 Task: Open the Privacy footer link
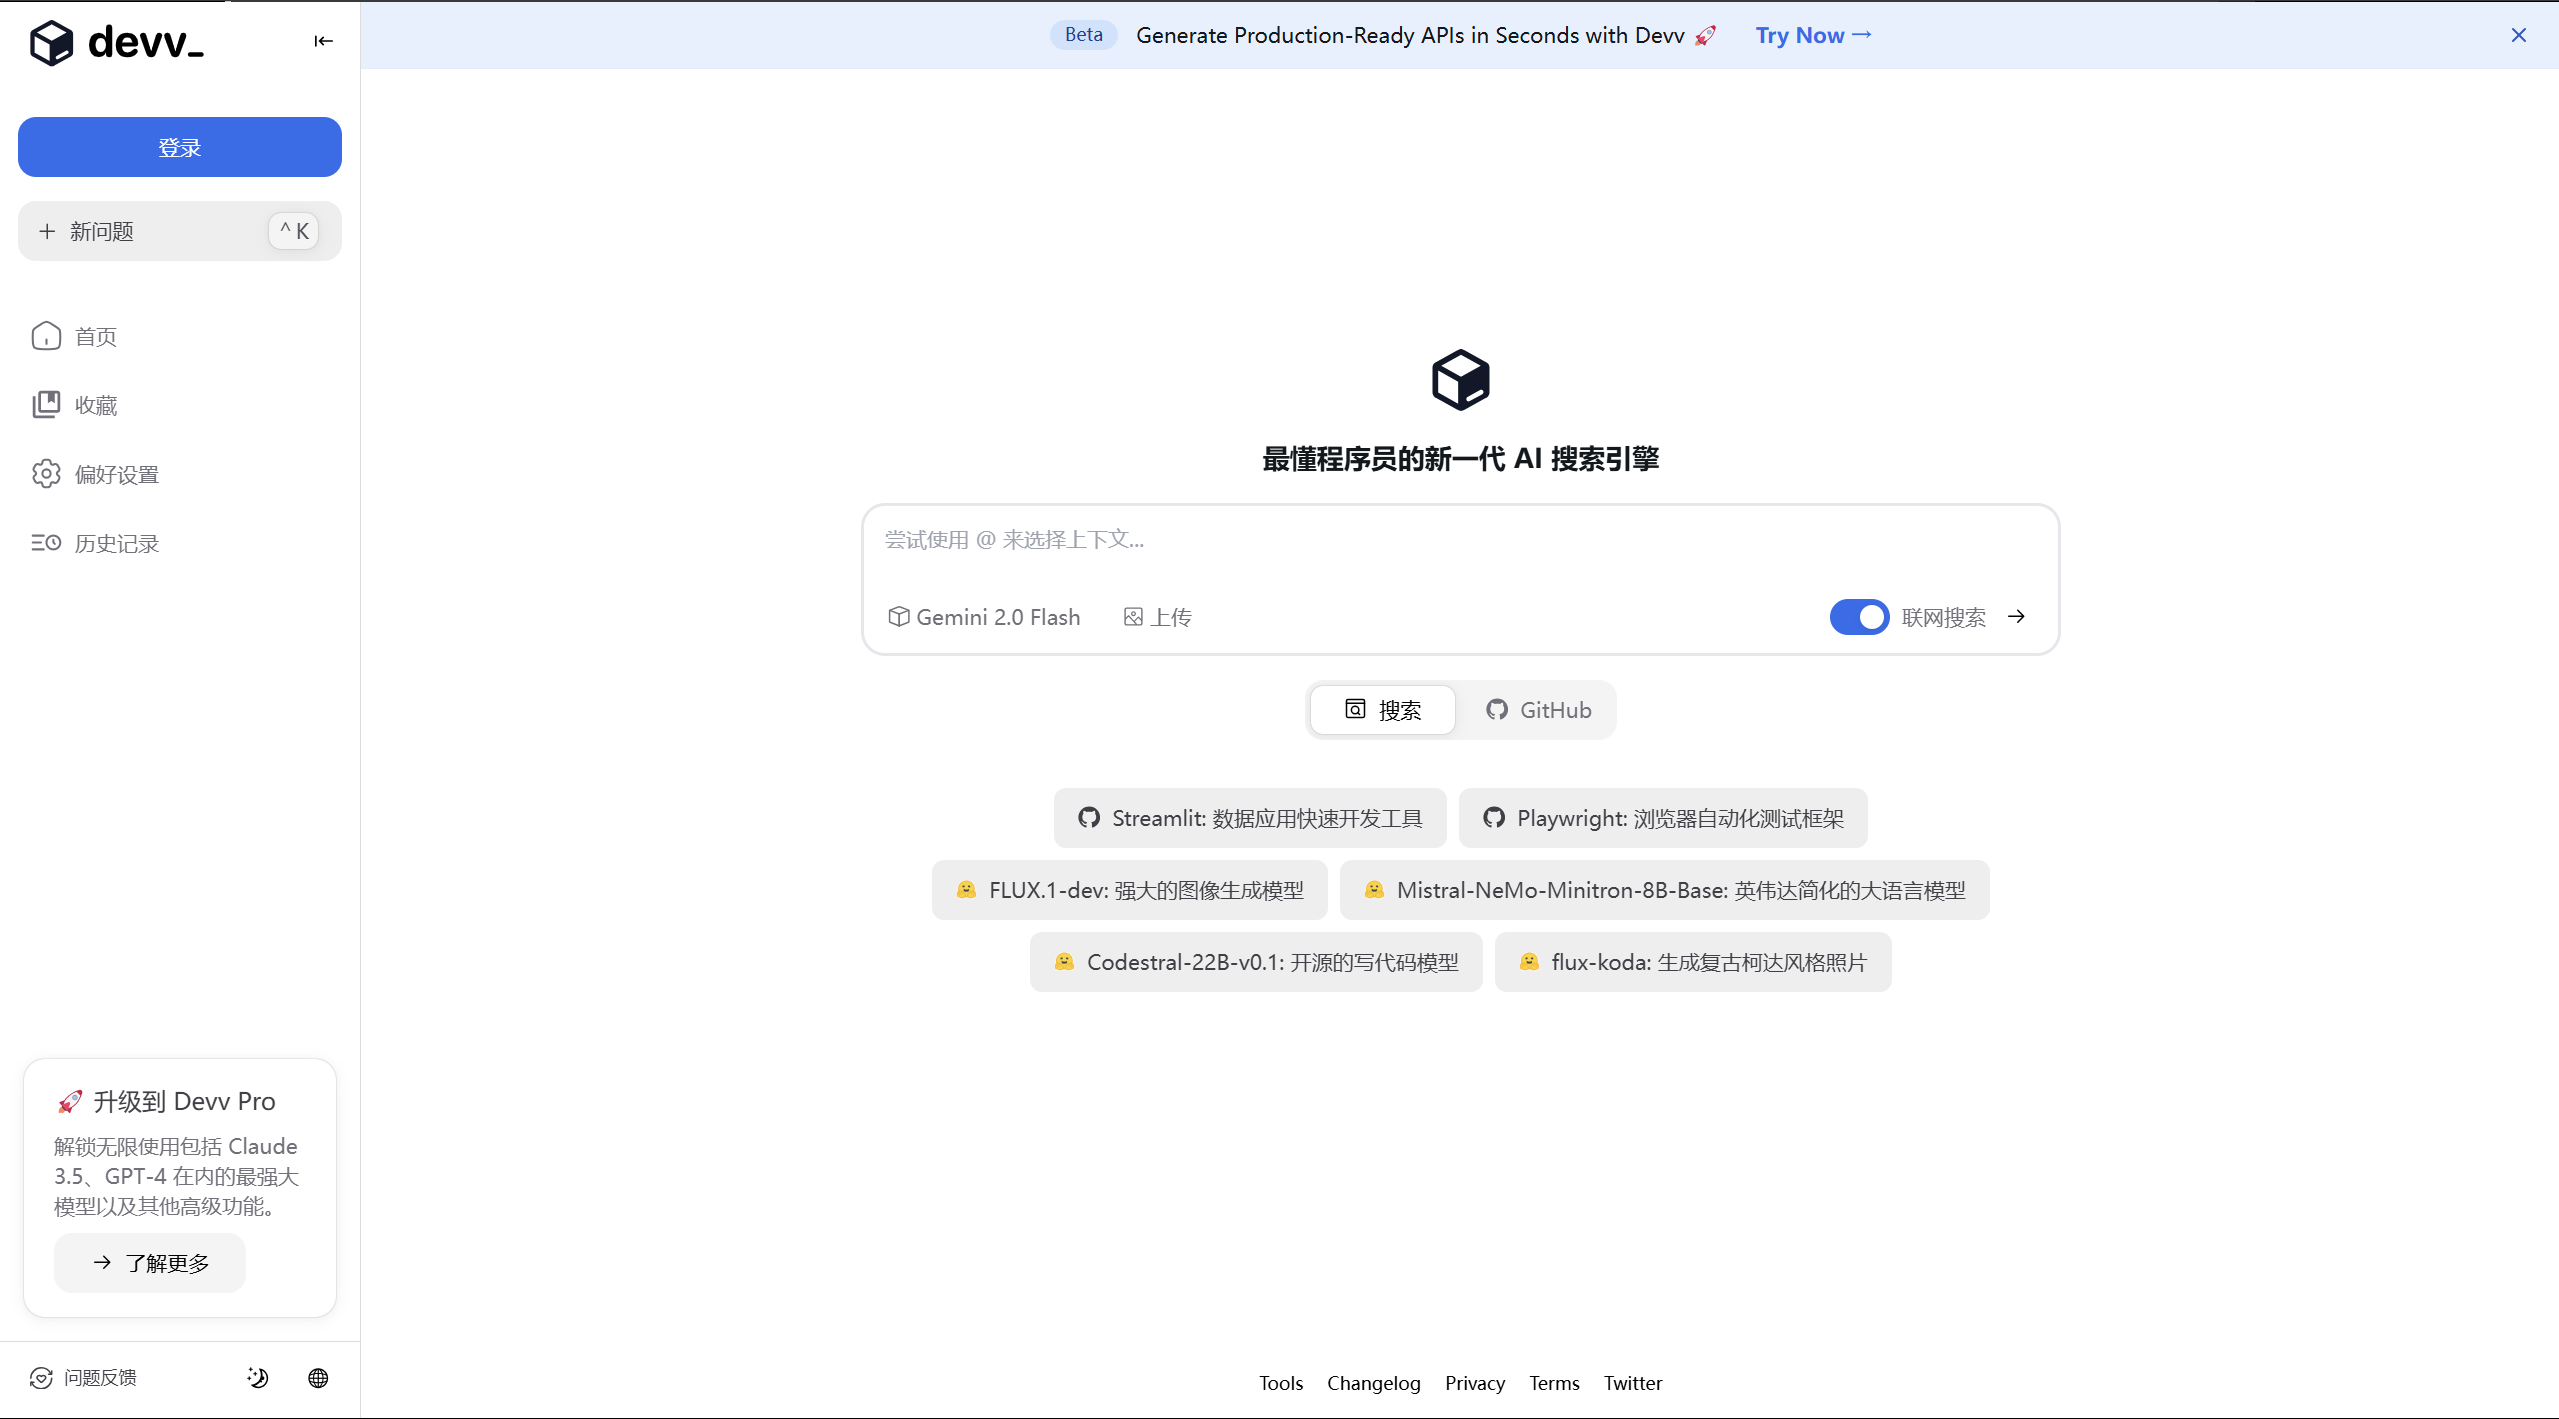pyautogui.click(x=1475, y=1383)
